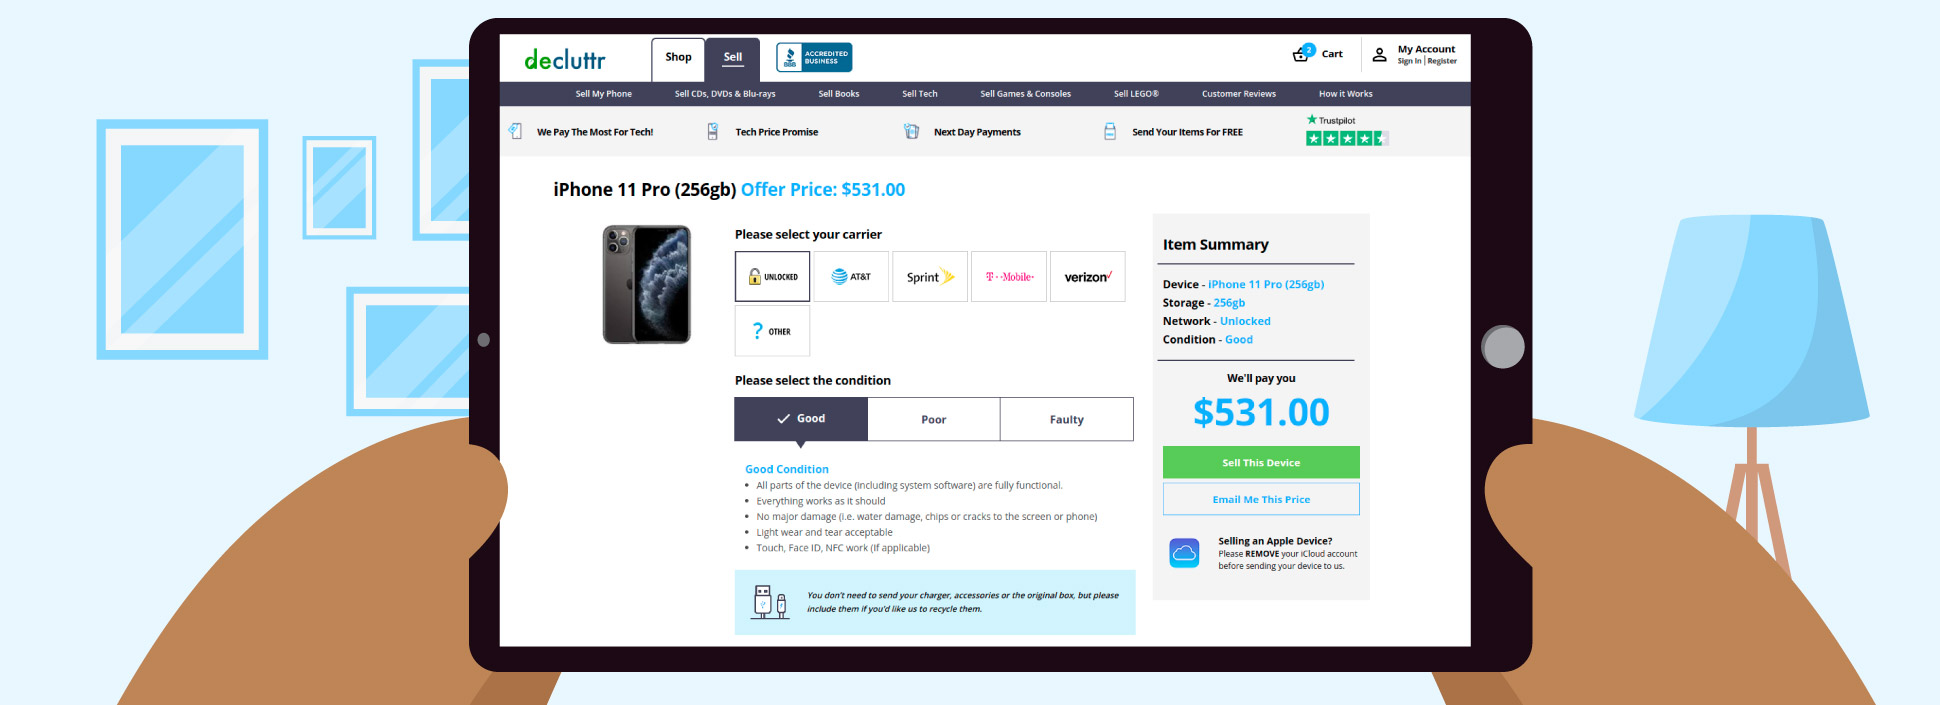Viewport: 1940px width, 705px height.
Task: Click the large $531.00 payout amount
Action: tap(1261, 412)
